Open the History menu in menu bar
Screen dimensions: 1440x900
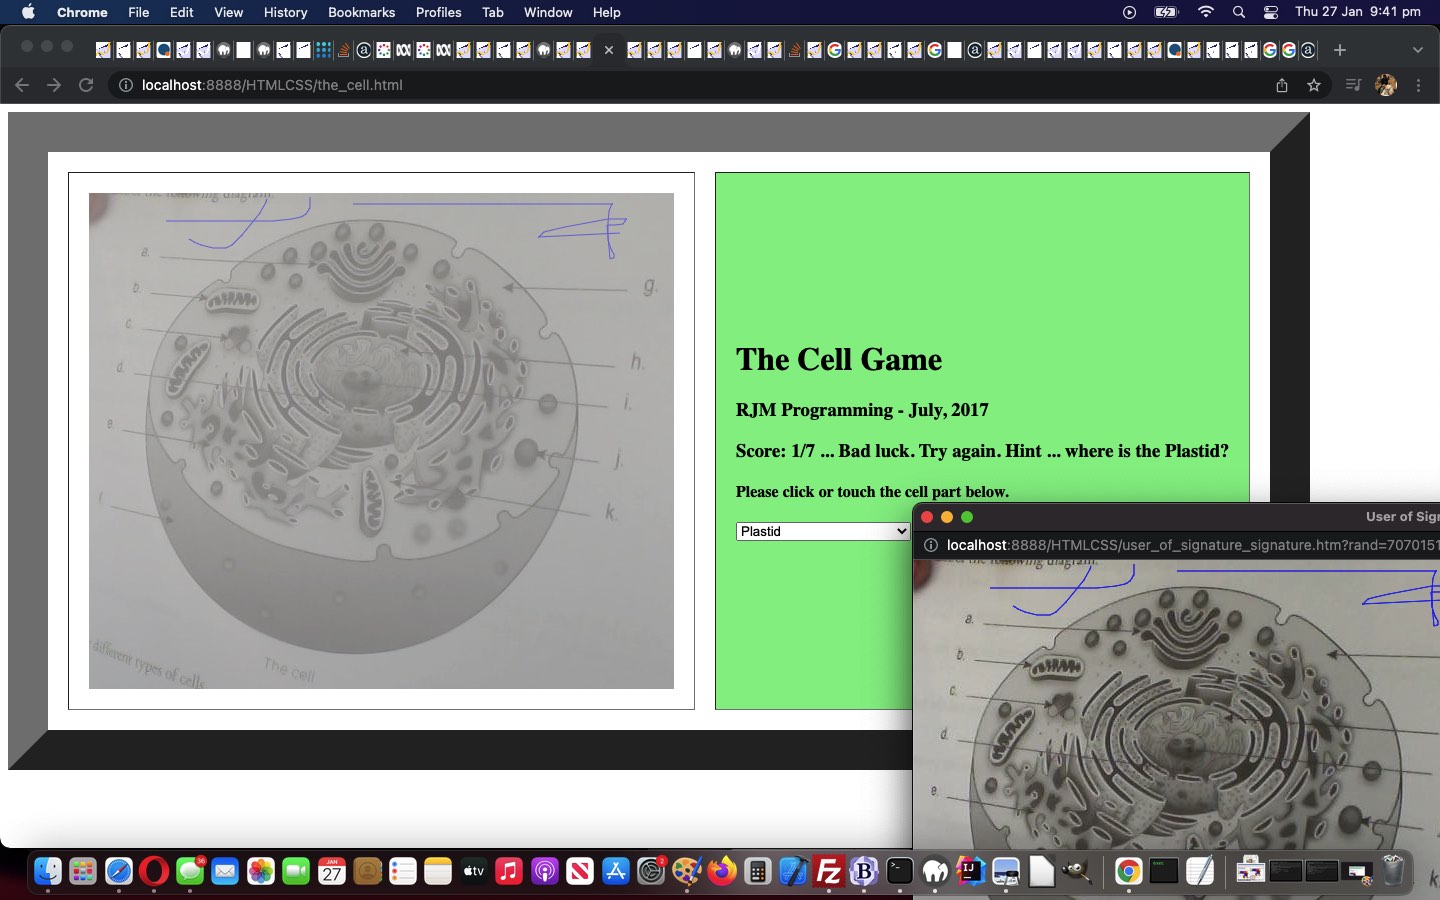pyautogui.click(x=285, y=12)
